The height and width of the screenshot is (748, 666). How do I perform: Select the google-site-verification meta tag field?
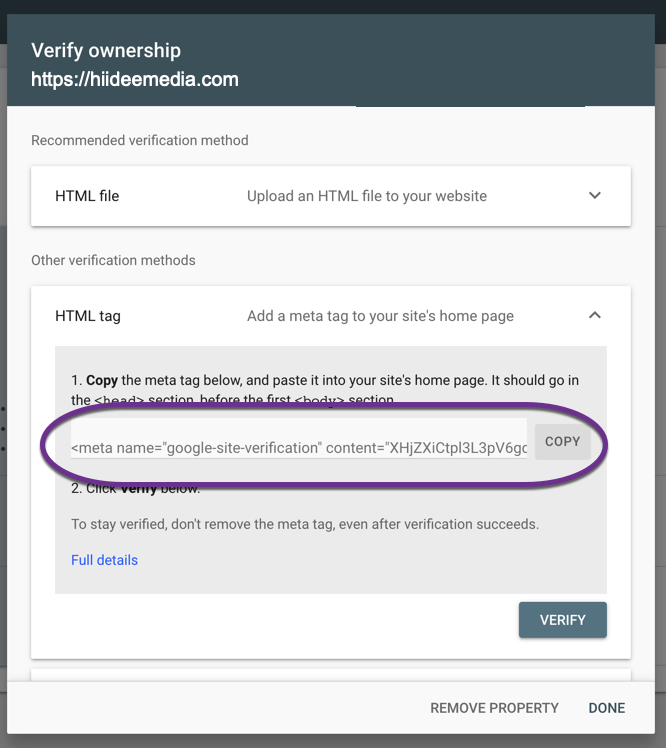click(x=299, y=439)
